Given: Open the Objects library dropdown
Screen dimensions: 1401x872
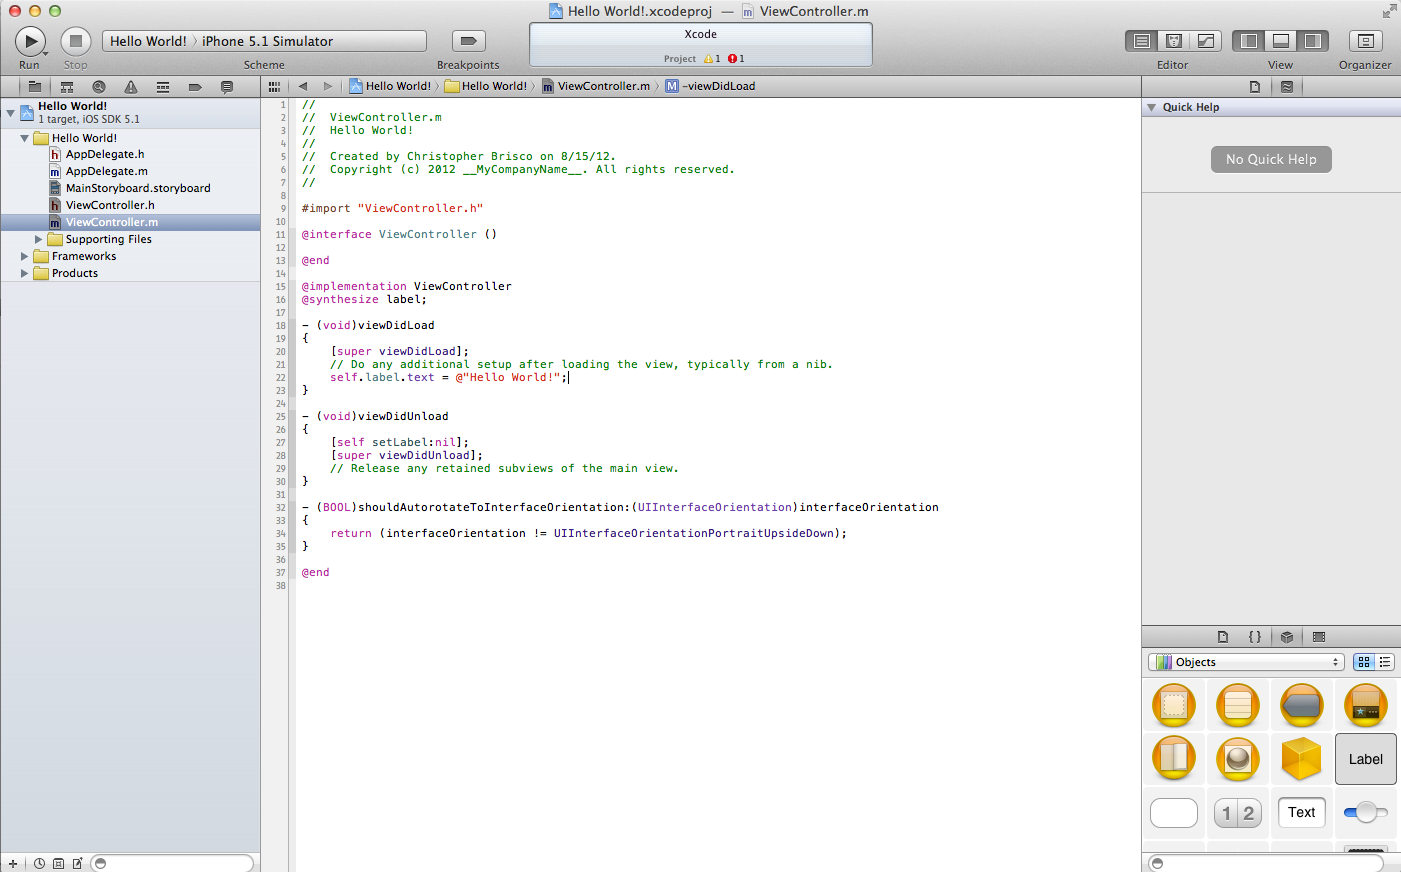Looking at the screenshot, I should pyautogui.click(x=1246, y=662).
